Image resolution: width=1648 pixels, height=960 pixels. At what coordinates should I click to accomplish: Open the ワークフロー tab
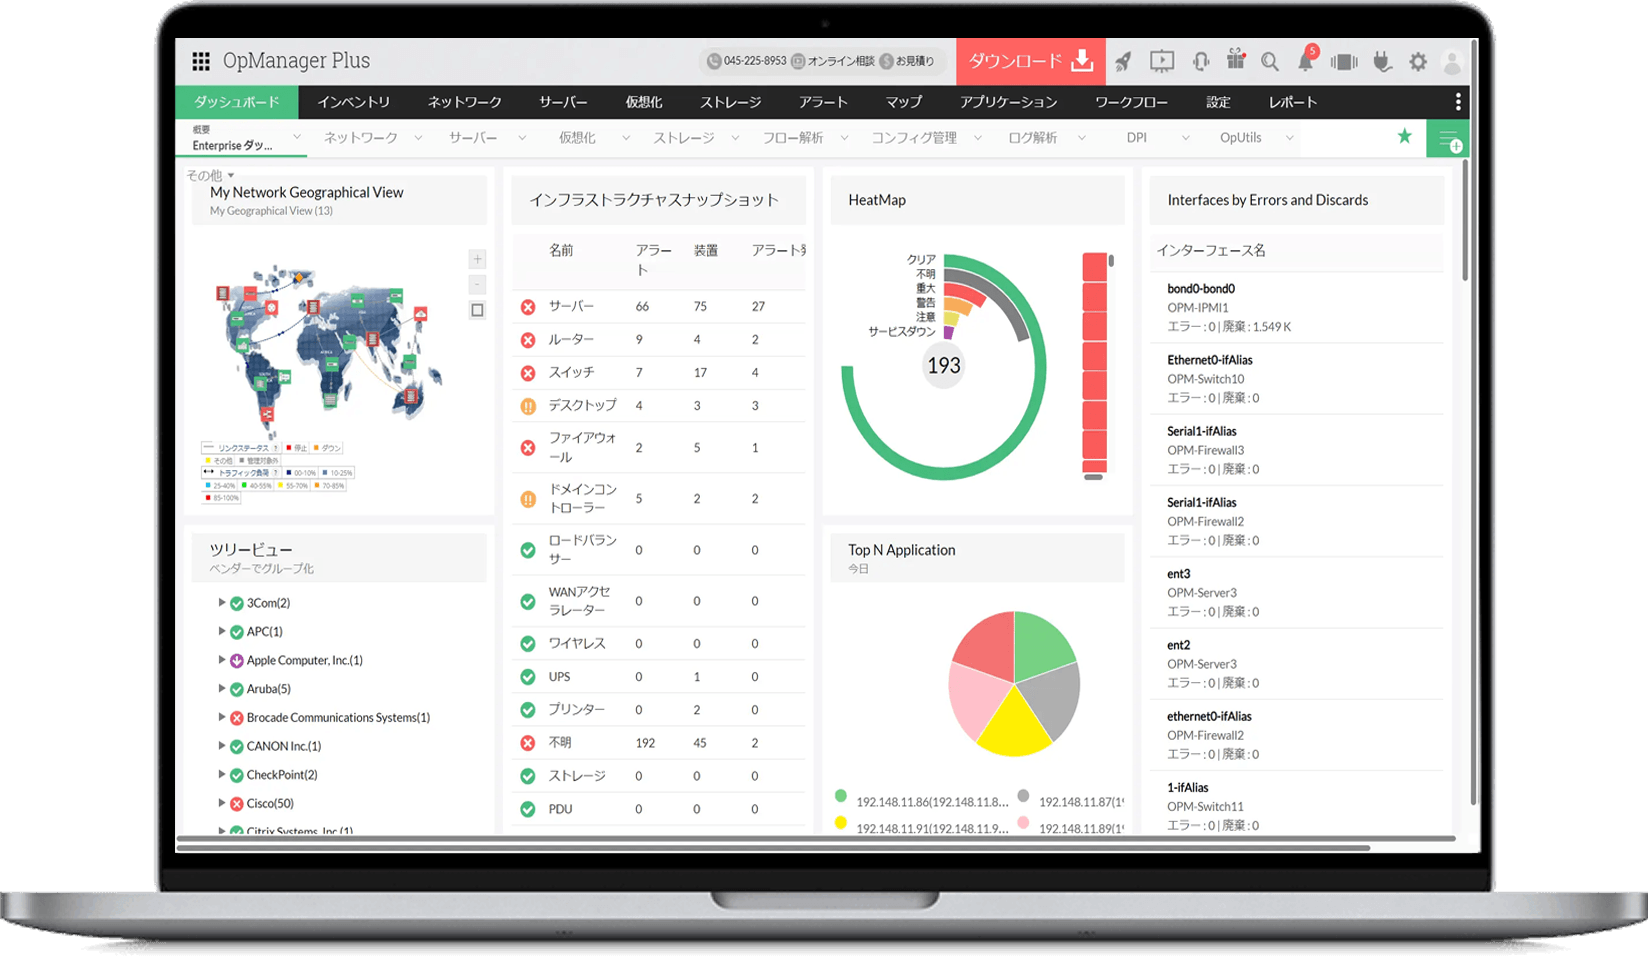(1131, 102)
